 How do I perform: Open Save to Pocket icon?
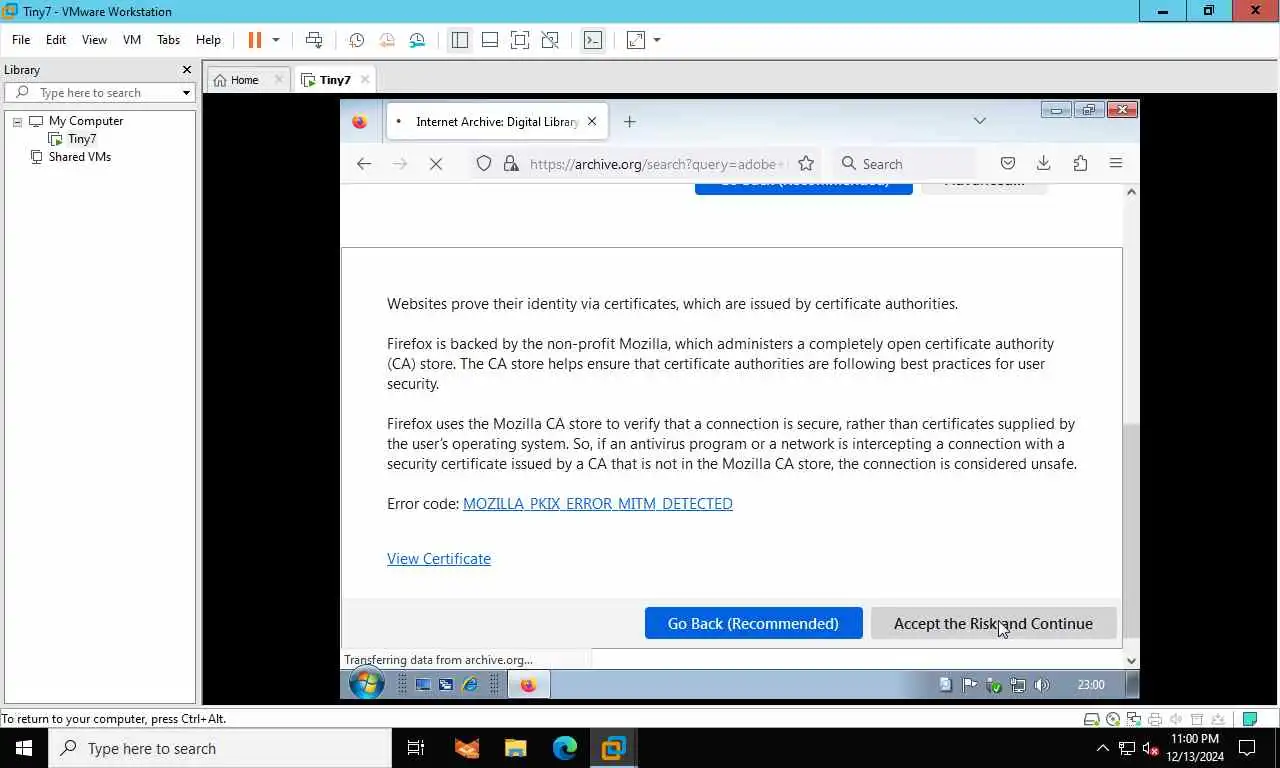pyautogui.click(x=1008, y=164)
